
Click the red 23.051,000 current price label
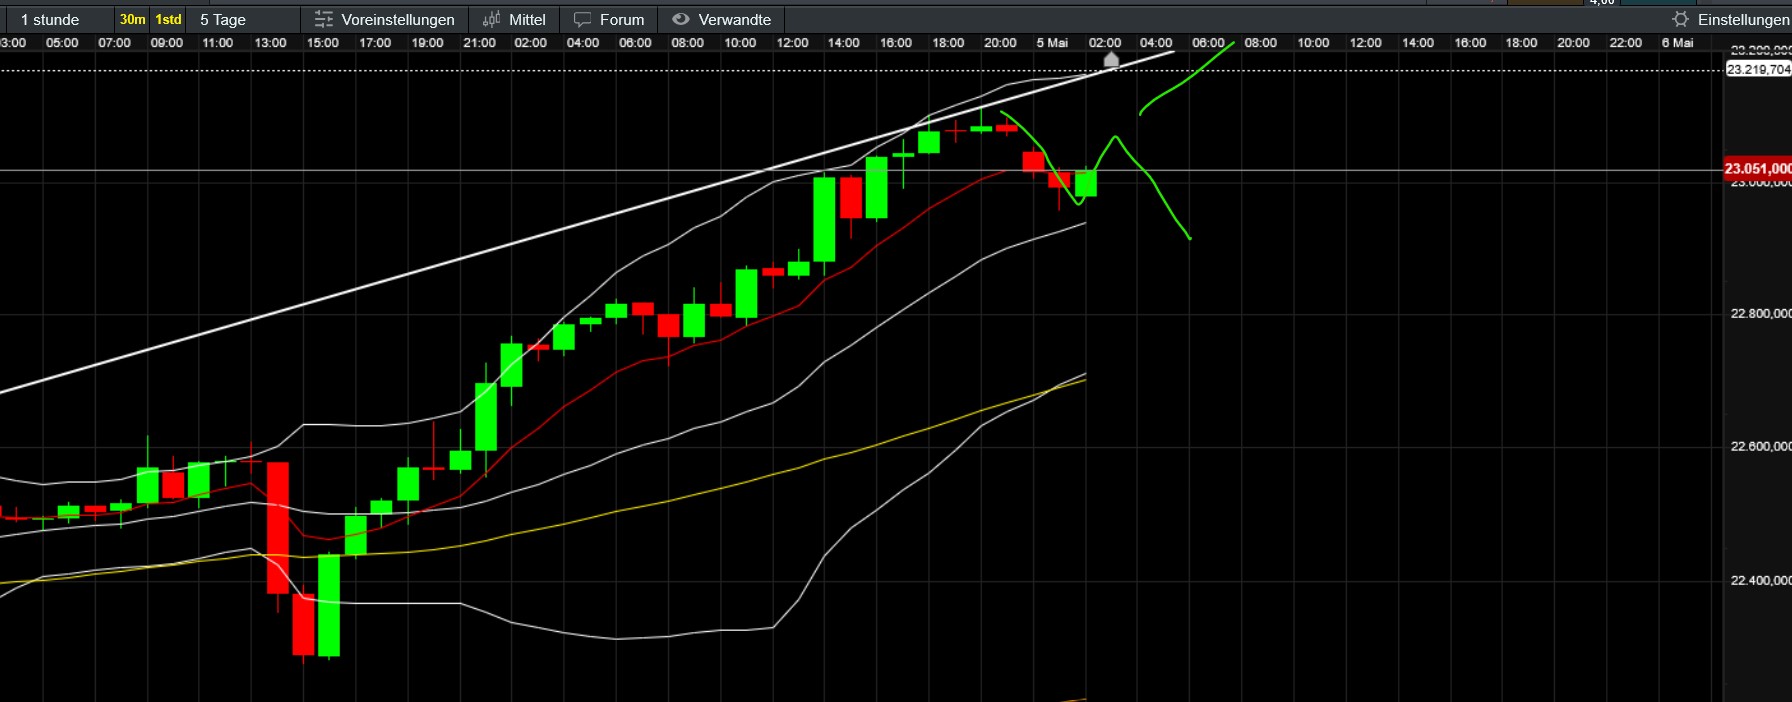pyautogui.click(x=1757, y=168)
